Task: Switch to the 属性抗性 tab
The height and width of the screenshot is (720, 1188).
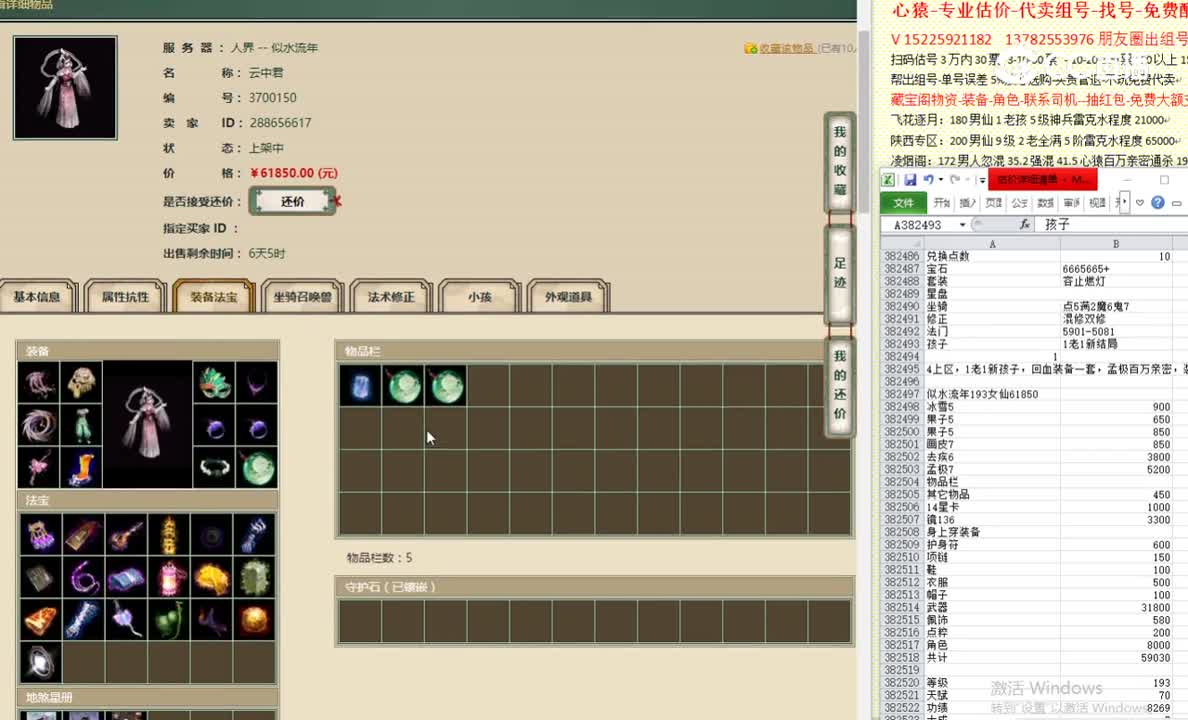Action: click(x=125, y=297)
